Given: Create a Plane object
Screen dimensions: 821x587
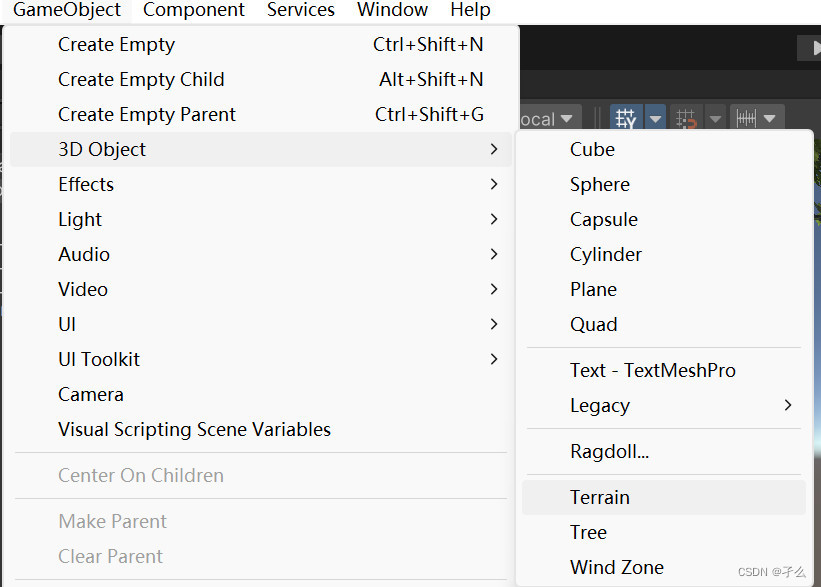Looking at the screenshot, I should pyautogui.click(x=663, y=290).
